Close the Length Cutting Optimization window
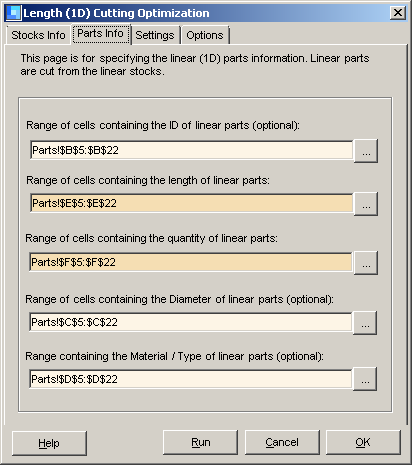 398,13
